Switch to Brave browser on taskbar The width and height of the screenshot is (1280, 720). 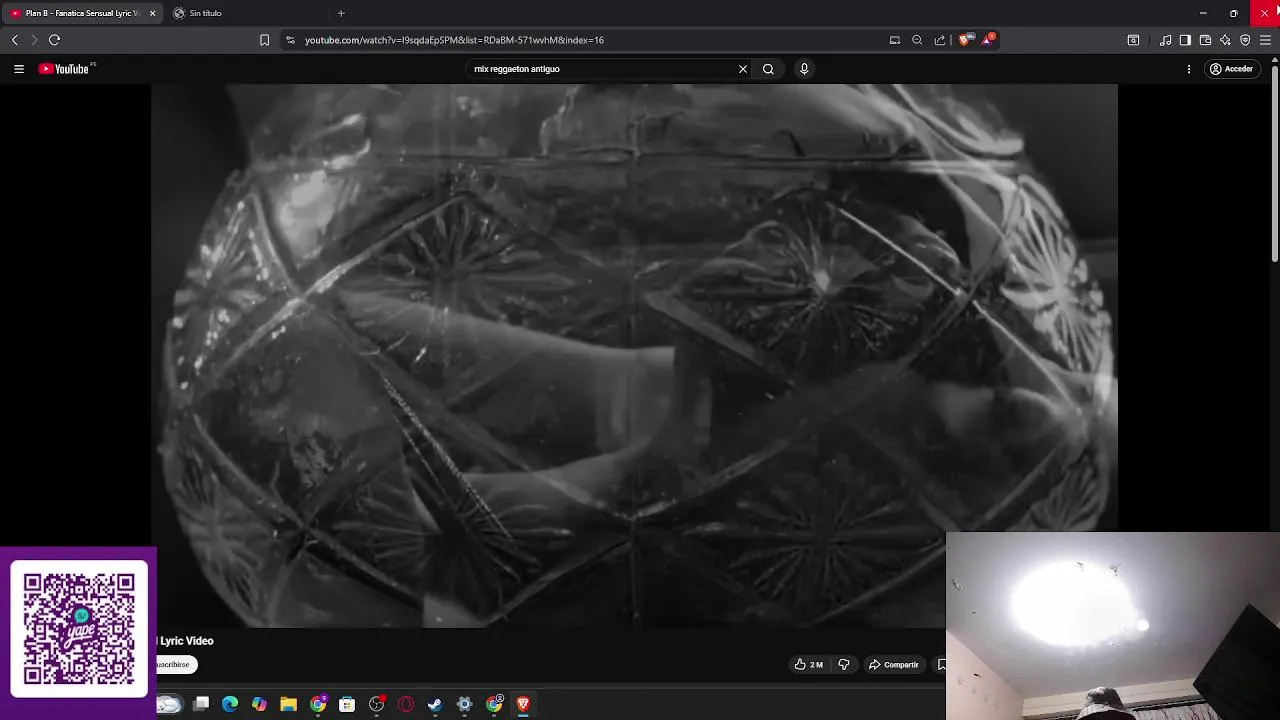523,705
